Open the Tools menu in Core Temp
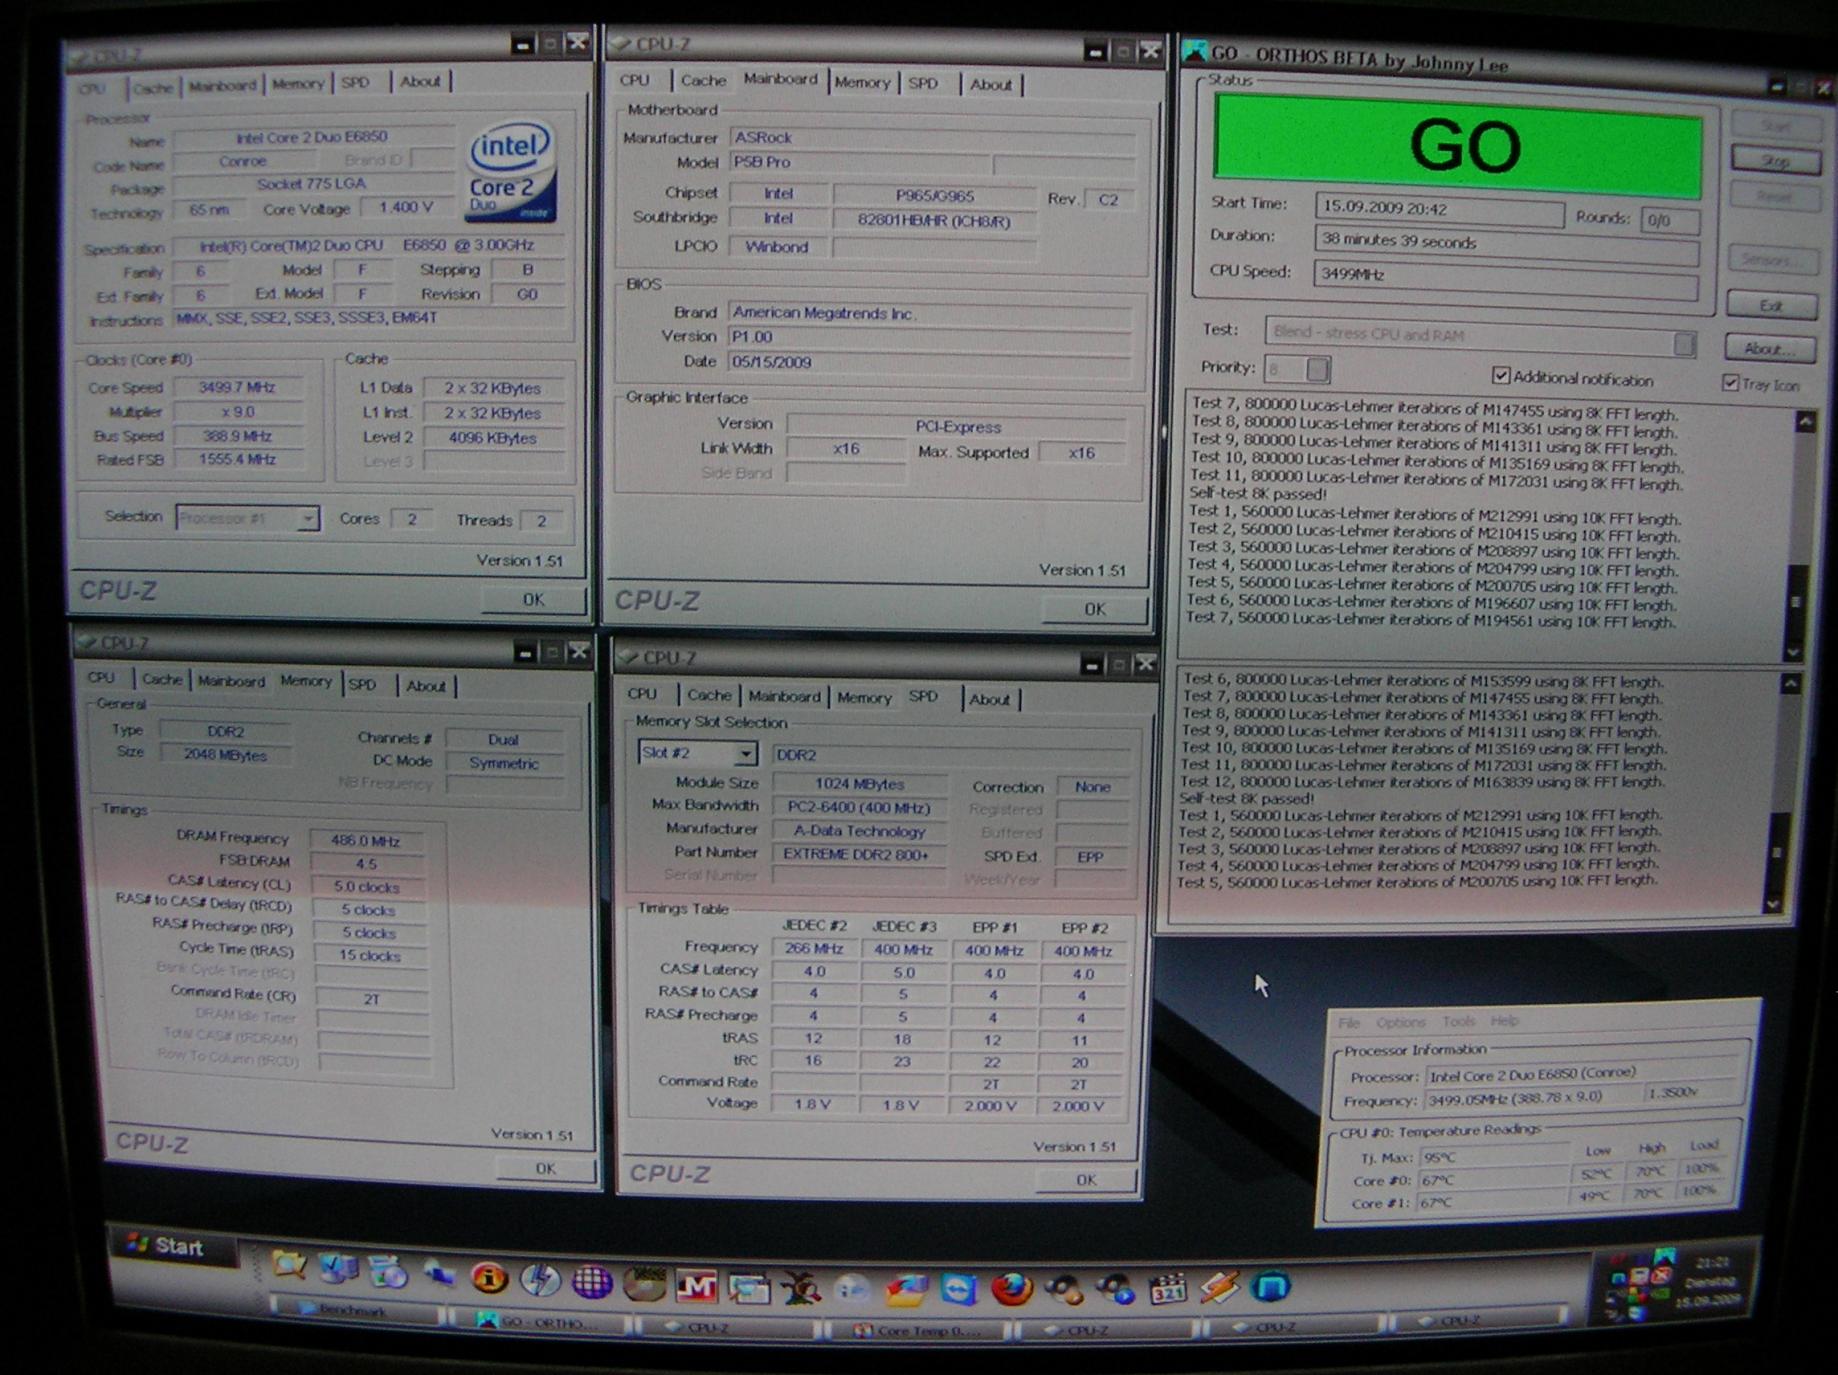 tap(1459, 1021)
